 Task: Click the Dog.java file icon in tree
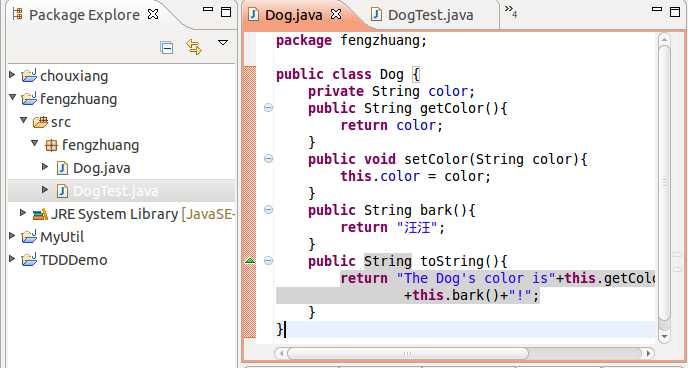tap(63, 168)
